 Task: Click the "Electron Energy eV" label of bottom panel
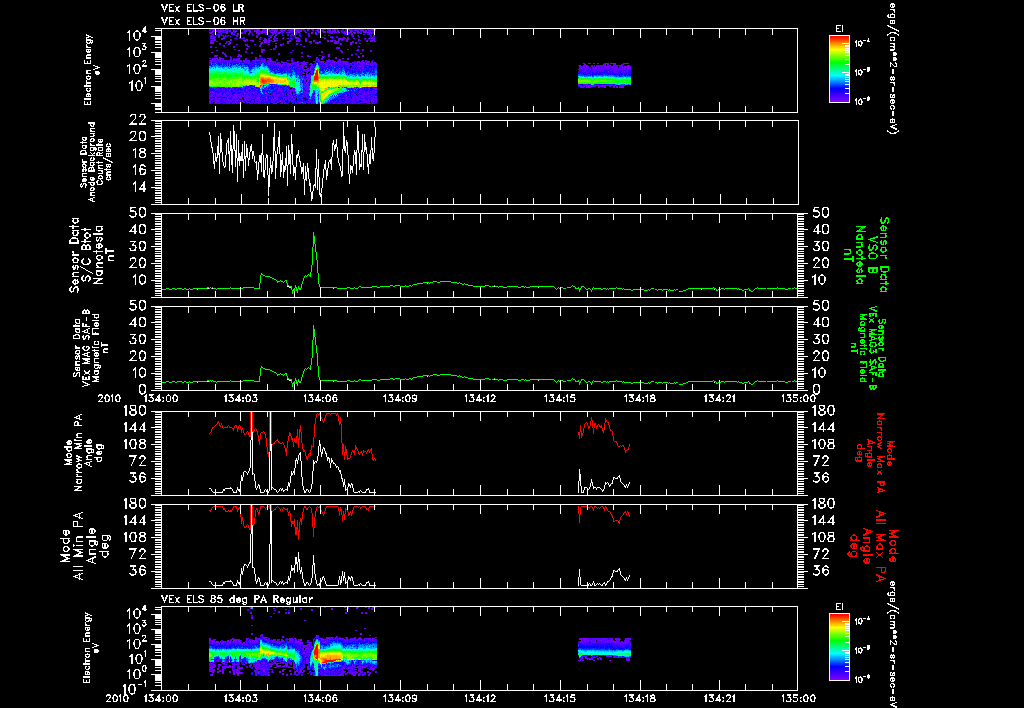(91, 648)
